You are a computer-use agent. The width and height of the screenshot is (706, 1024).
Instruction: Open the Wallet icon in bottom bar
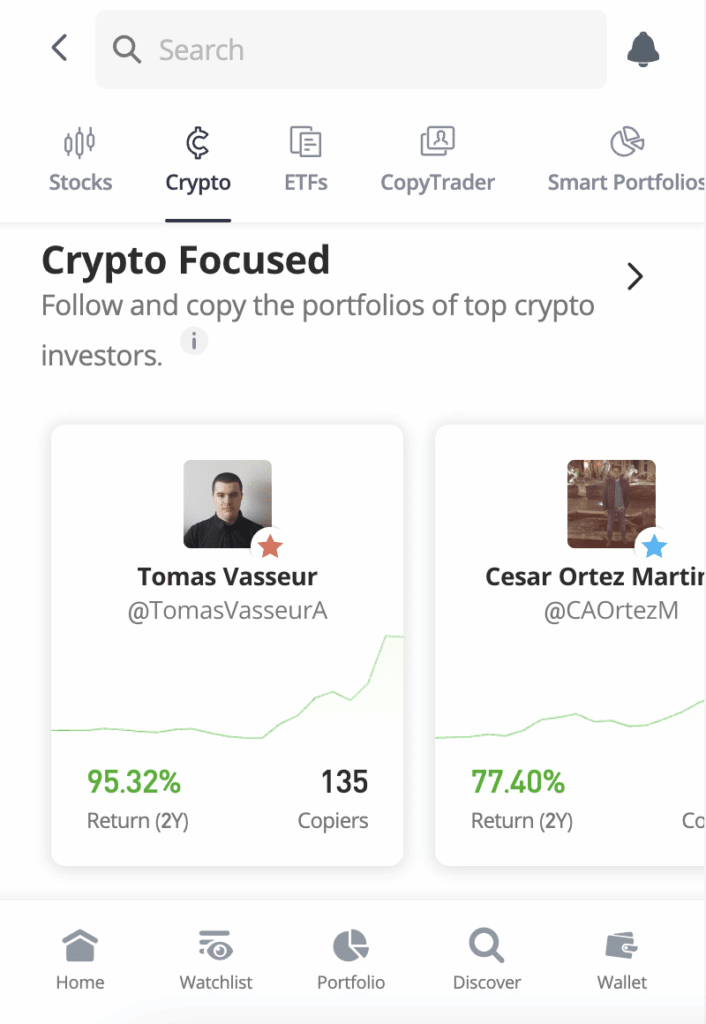(621, 944)
